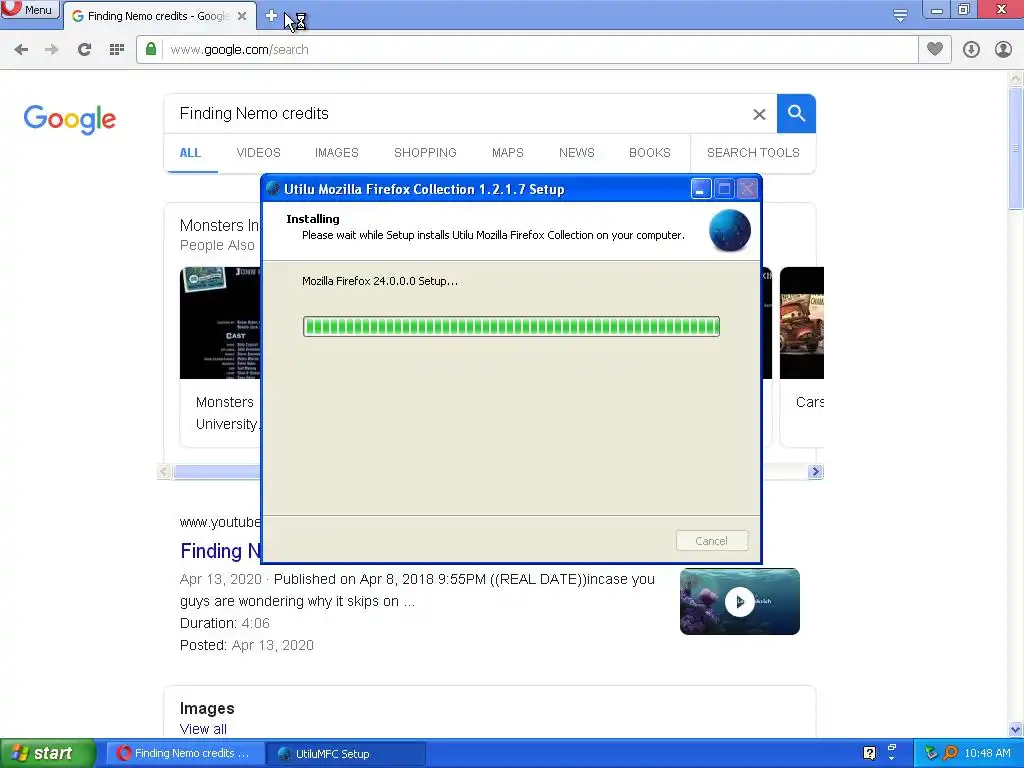Click the security shield tray icon
1024x768 pixels.
(931, 753)
